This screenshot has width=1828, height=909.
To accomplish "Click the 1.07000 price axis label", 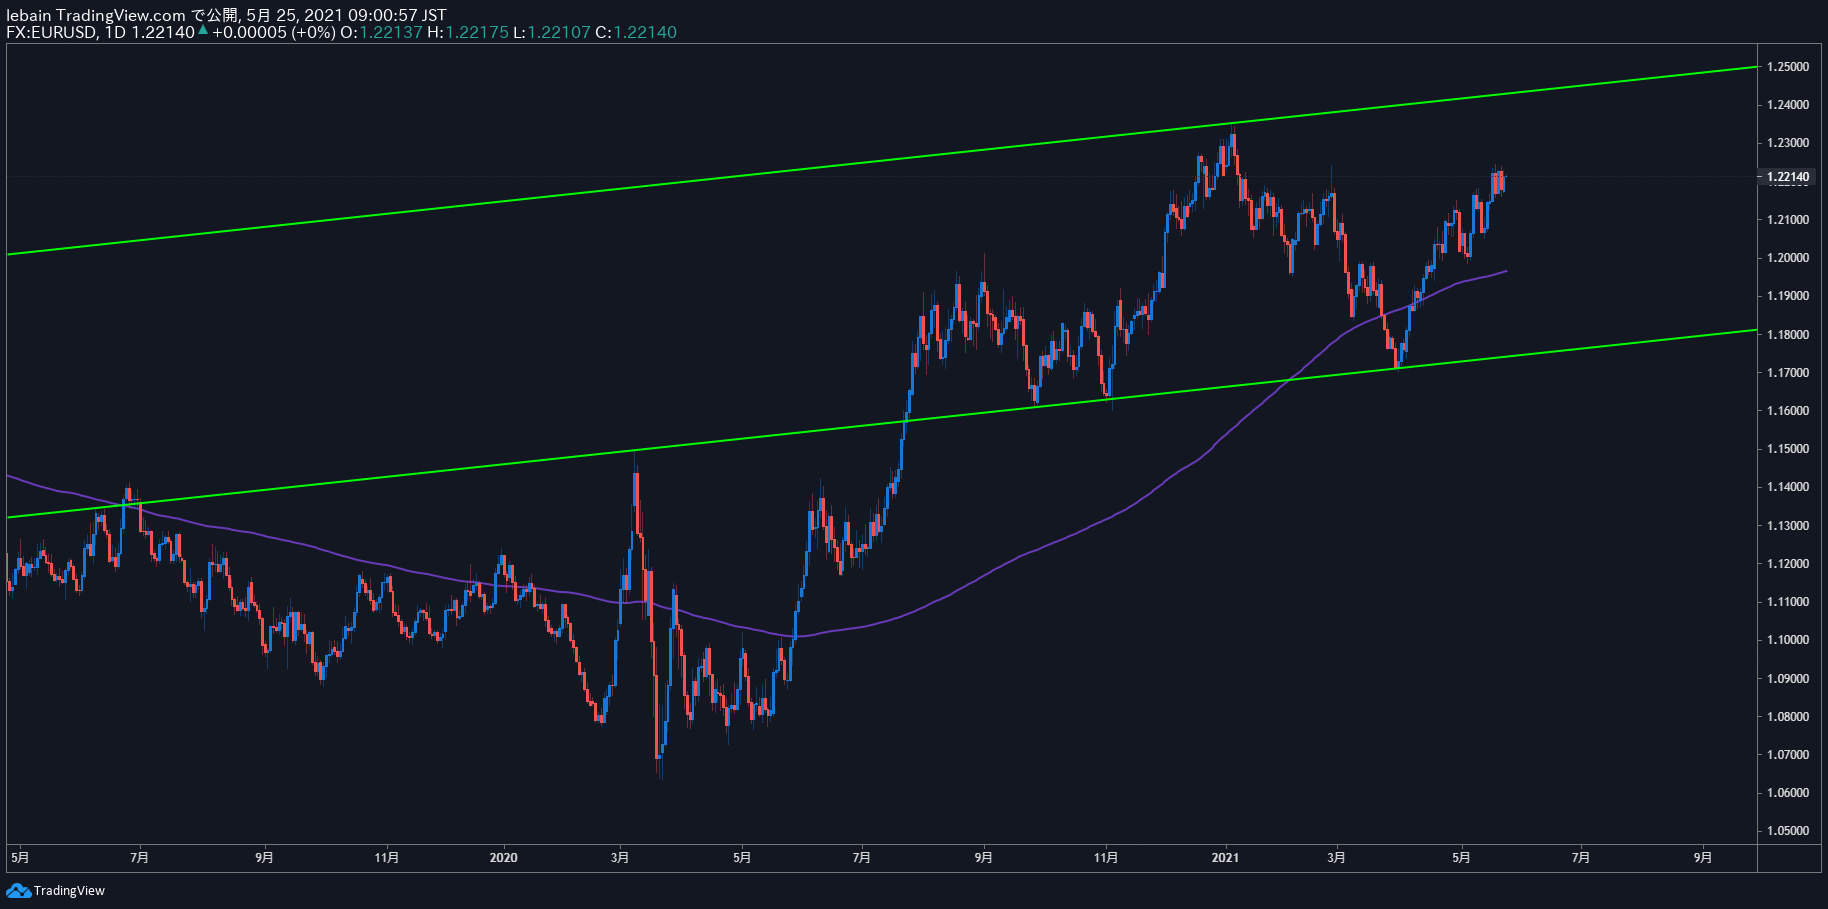I will 1788,755.
